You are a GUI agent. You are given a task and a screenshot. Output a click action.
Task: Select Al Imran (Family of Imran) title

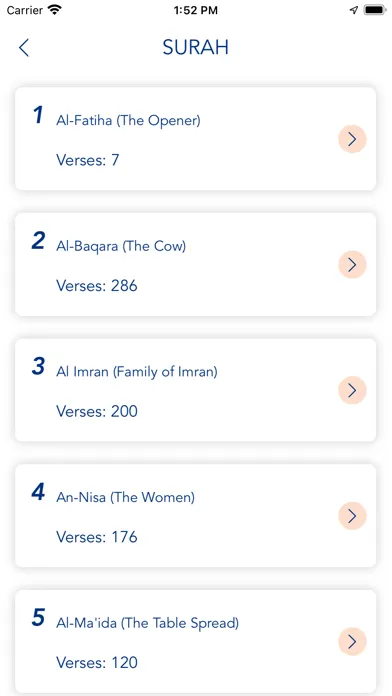point(137,372)
